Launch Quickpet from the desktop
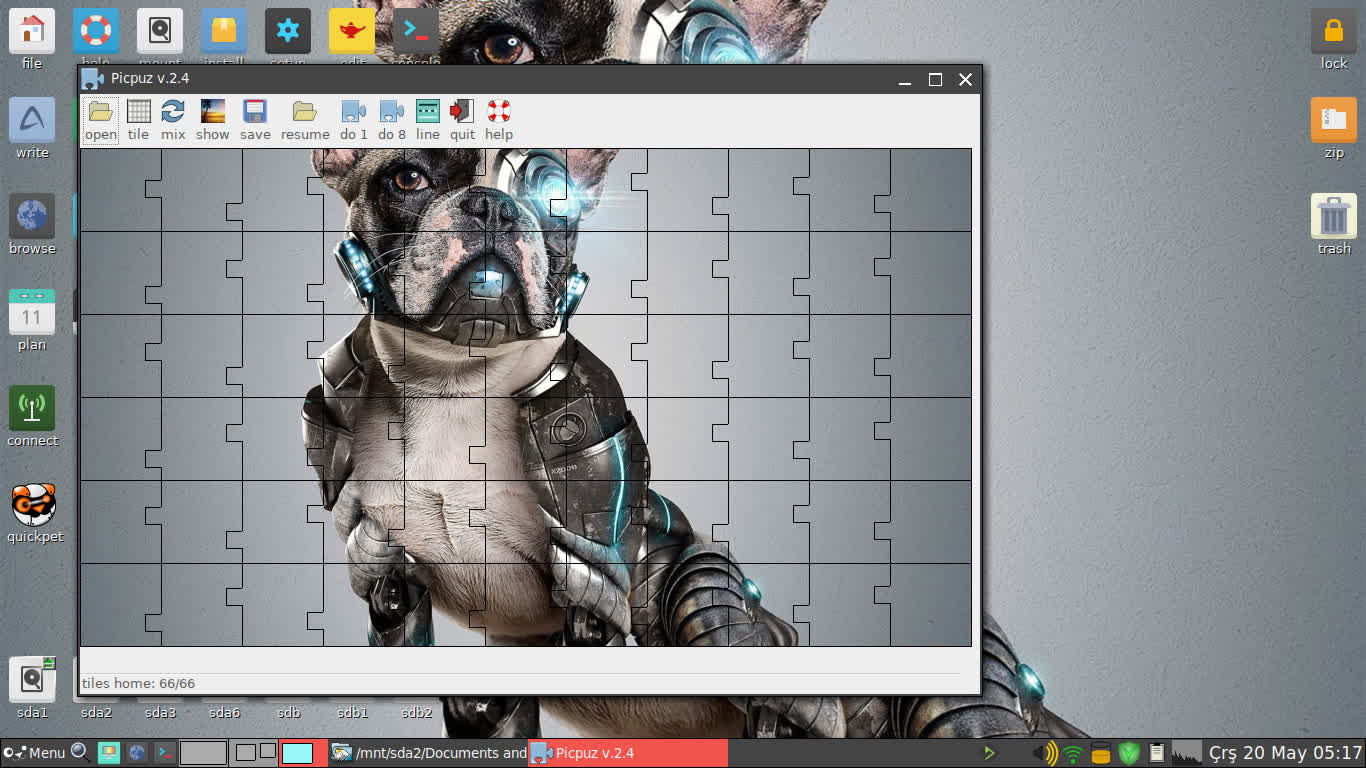The width and height of the screenshot is (1366, 768). [x=32, y=505]
